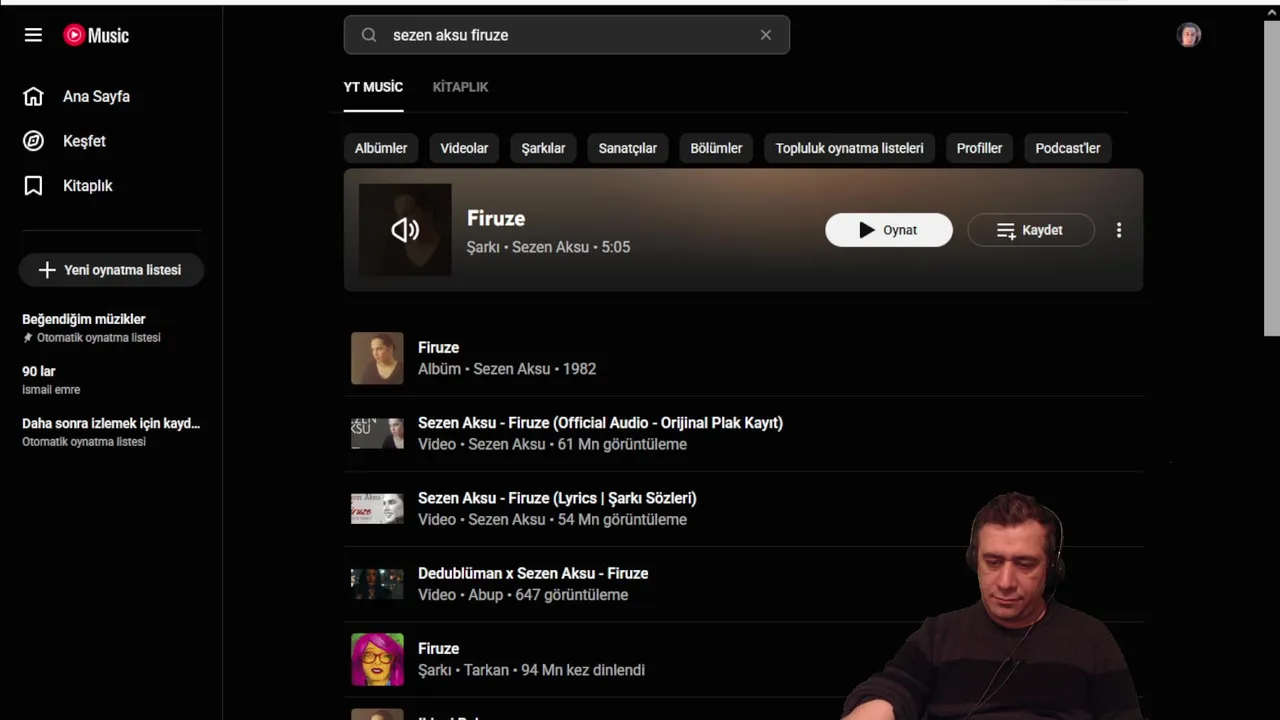This screenshot has width=1280, height=720.
Task: Switch to the YT MUSIC tab
Action: click(373, 87)
